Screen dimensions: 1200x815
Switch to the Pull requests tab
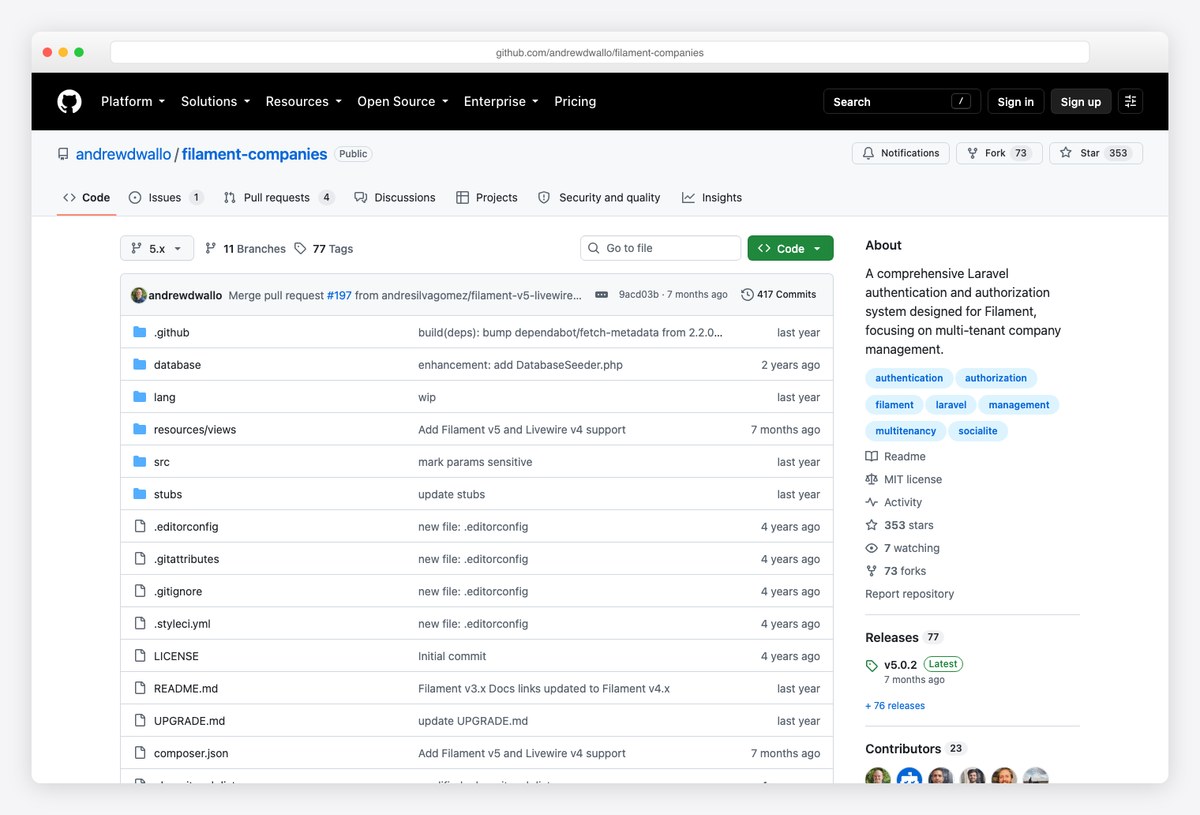[x=279, y=198]
